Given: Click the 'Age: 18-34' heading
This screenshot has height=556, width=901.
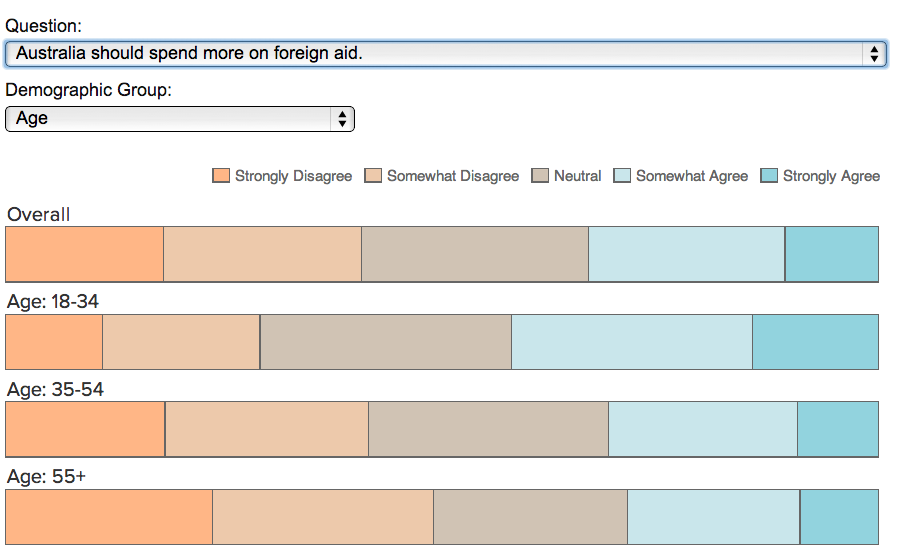Looking at the screenshot, I should tap(53, 302).
